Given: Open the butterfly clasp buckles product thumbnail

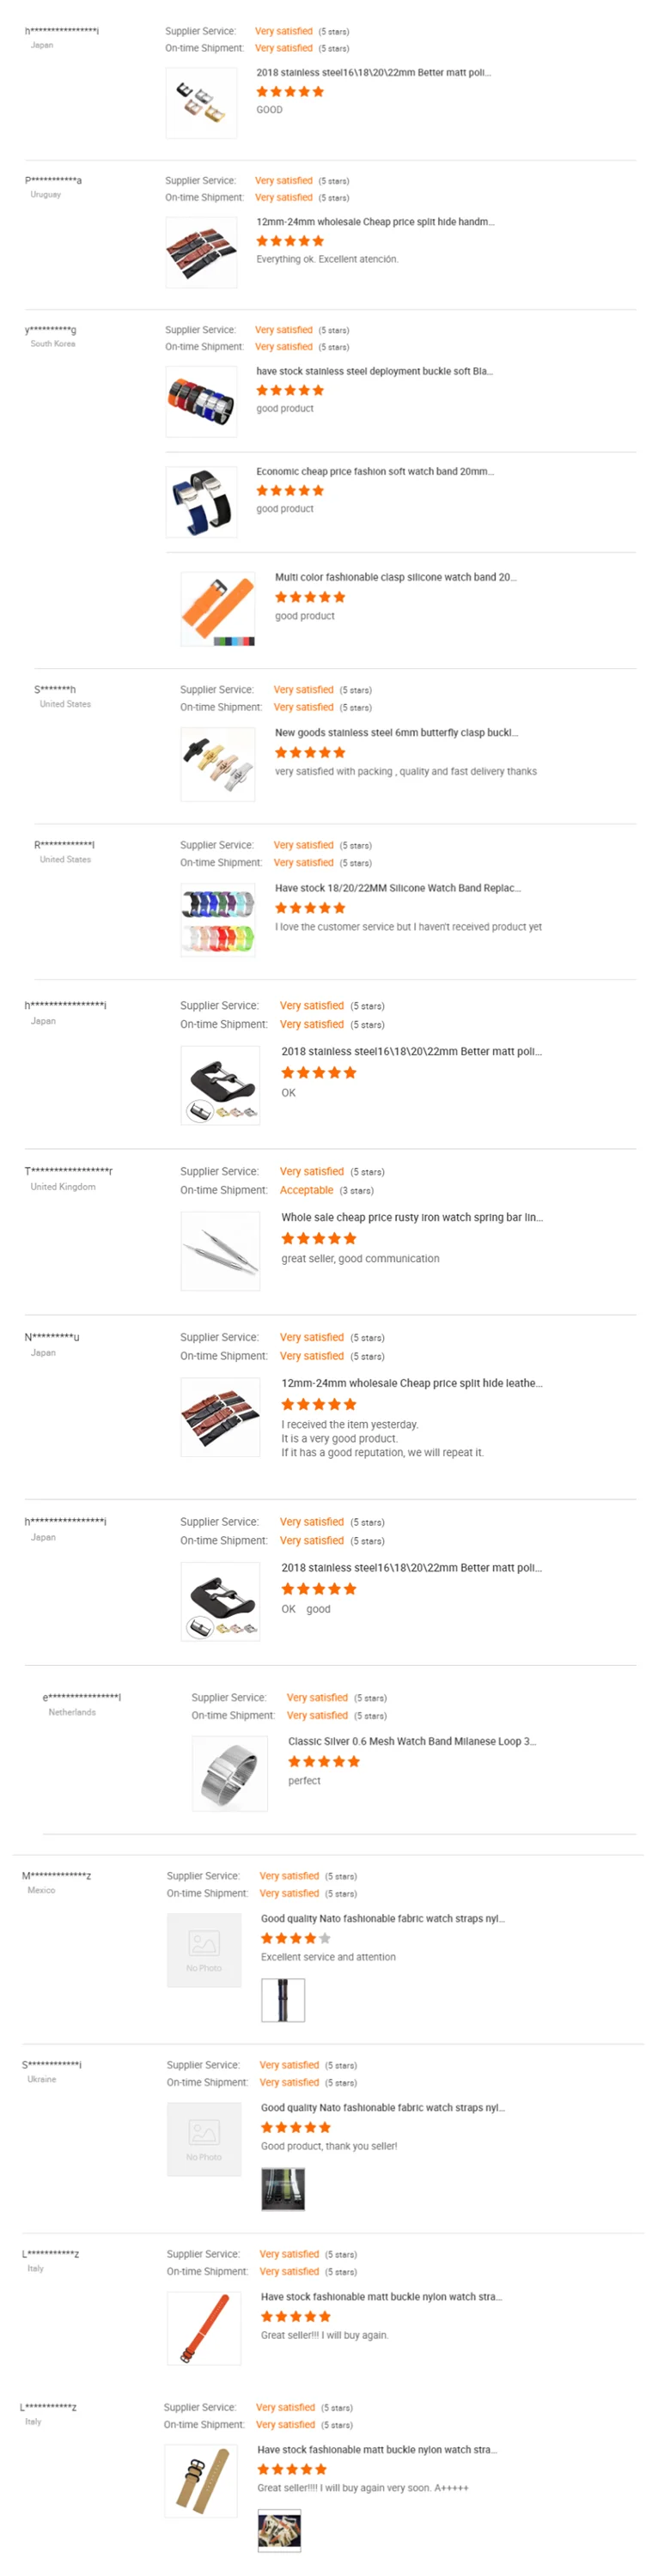Looking at the screenshot, I should 217,764.
